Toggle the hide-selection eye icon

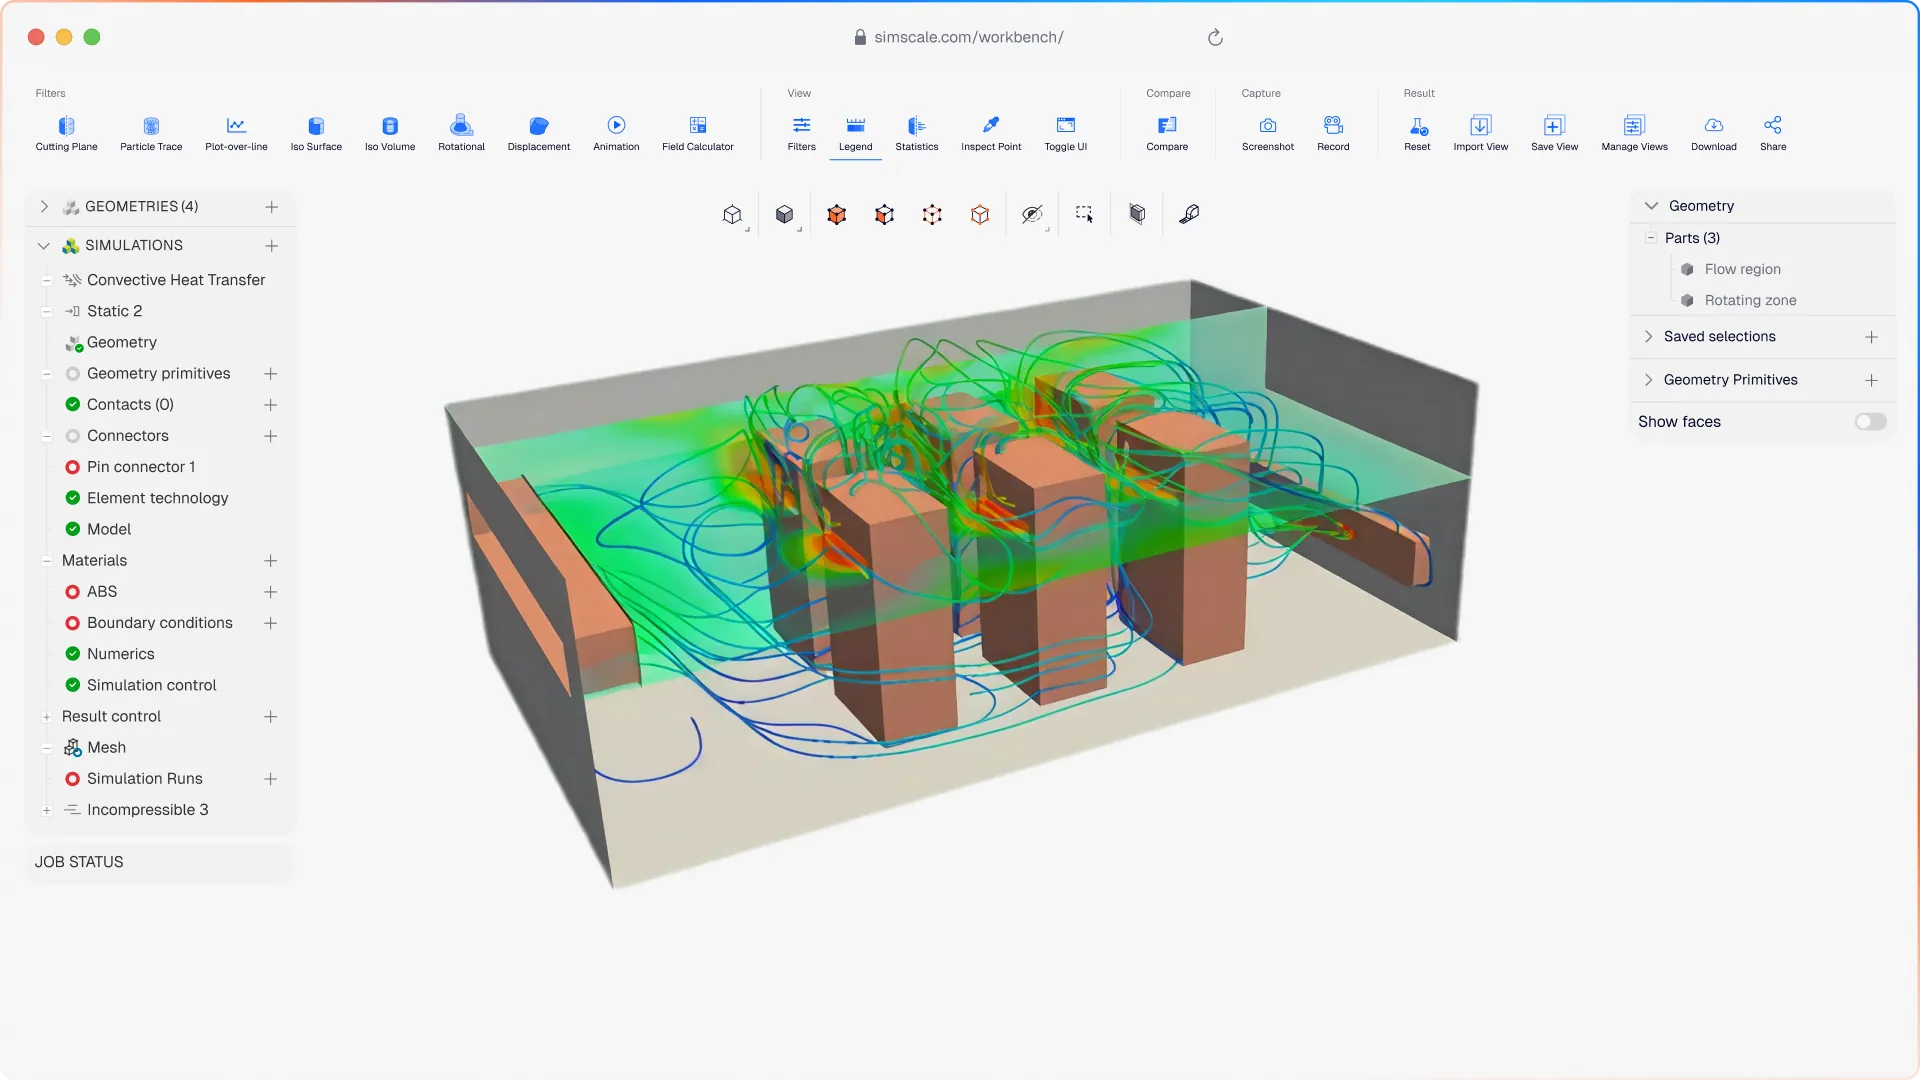click(x=1032, y=214)
